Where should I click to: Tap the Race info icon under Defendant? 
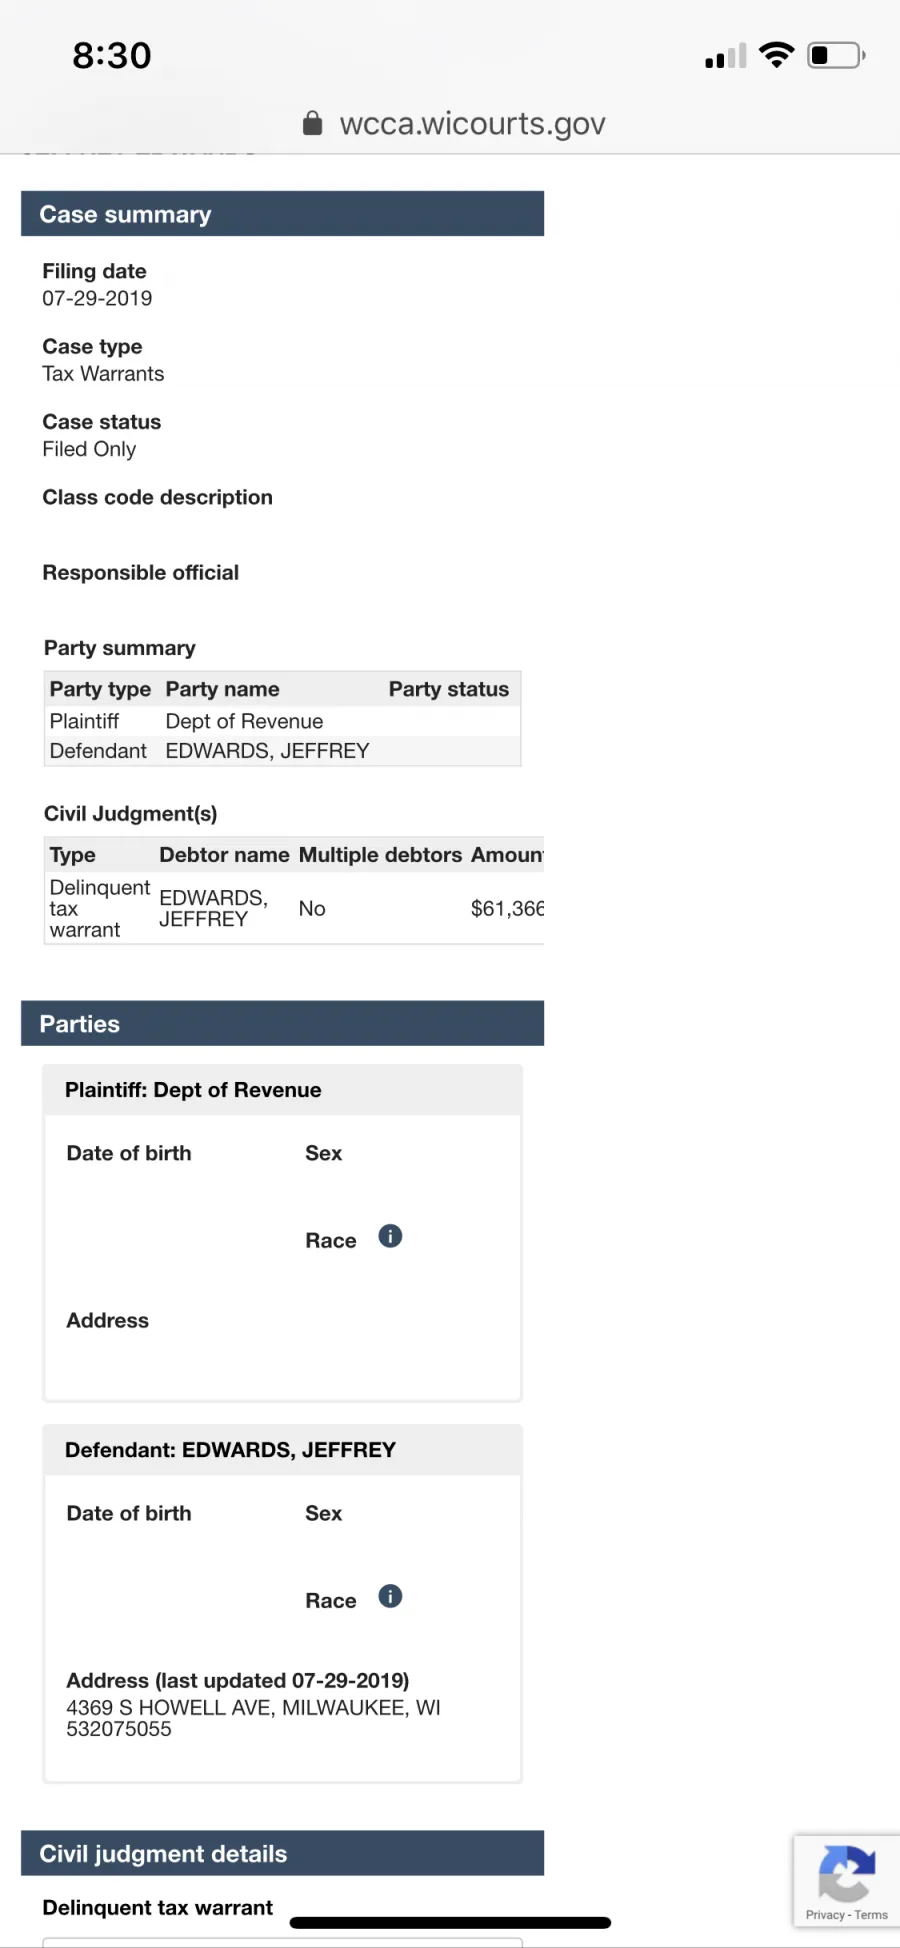click(x=390, y=1597)
